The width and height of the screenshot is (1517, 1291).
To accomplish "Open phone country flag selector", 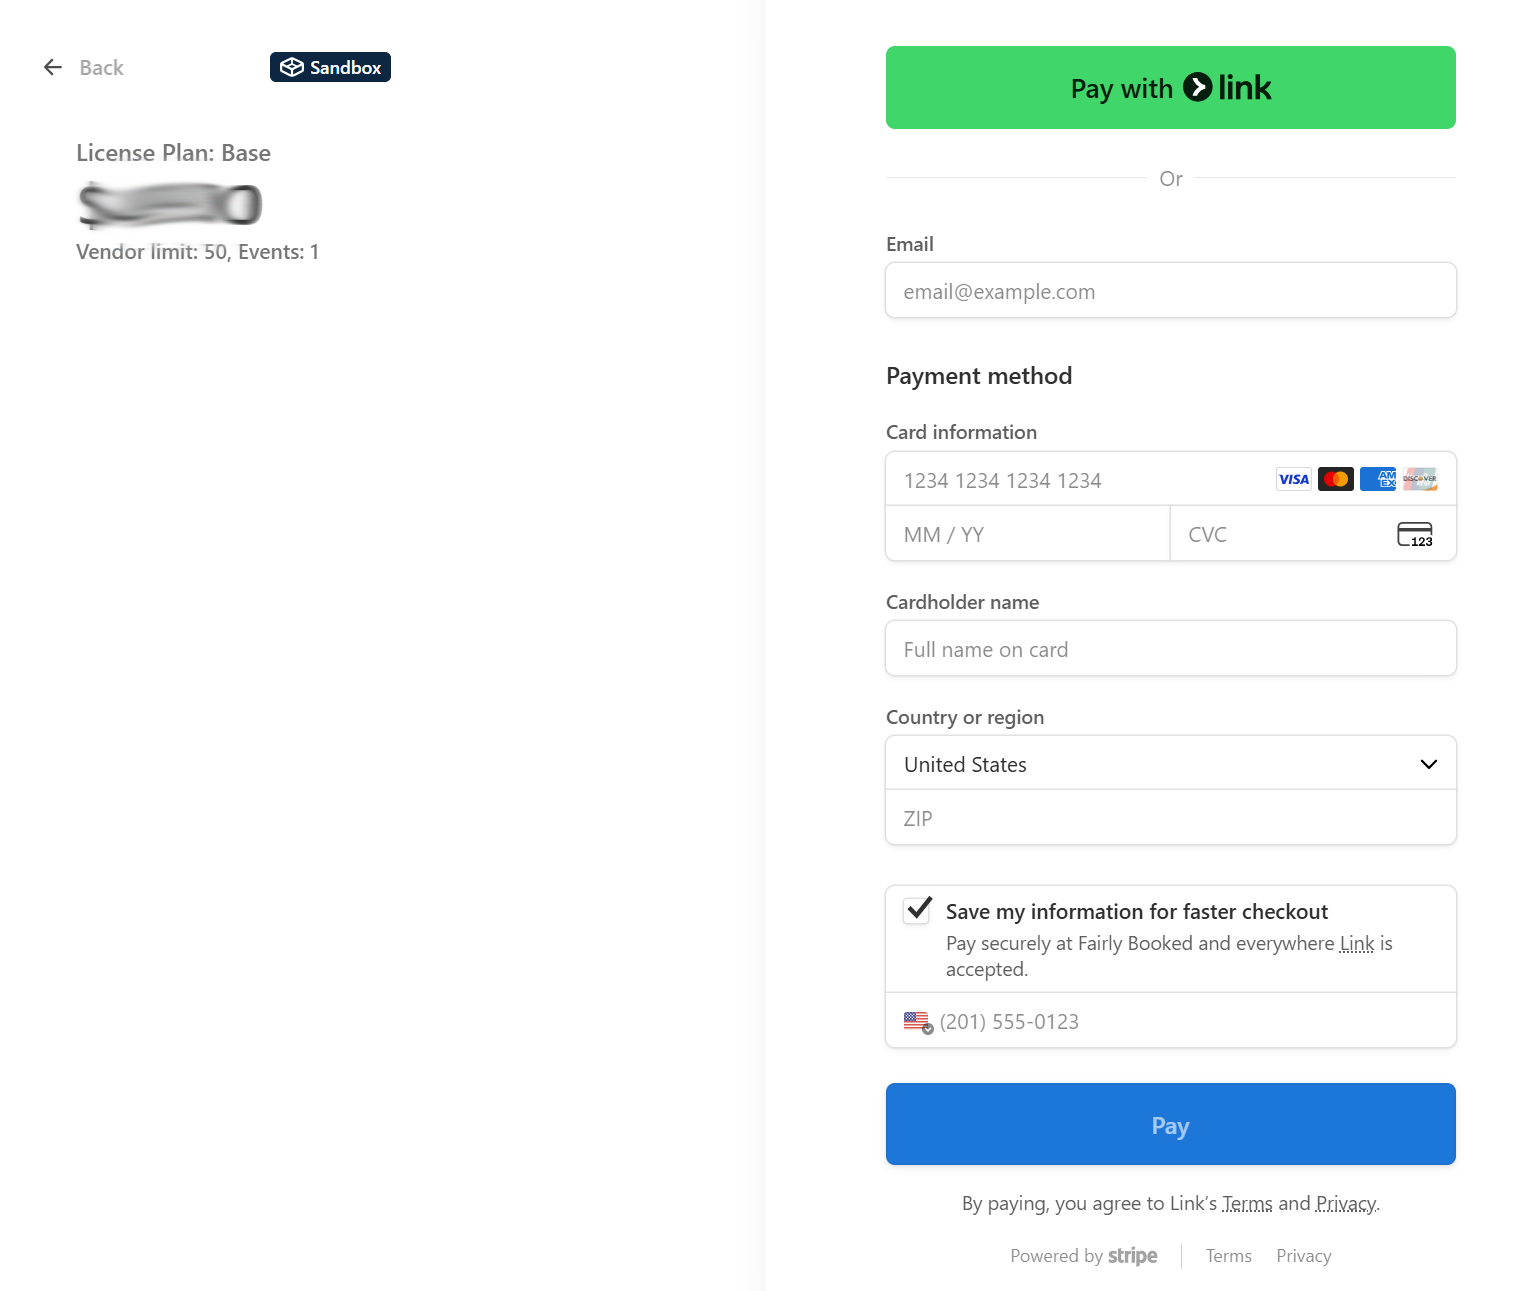I will point(918,1022).
